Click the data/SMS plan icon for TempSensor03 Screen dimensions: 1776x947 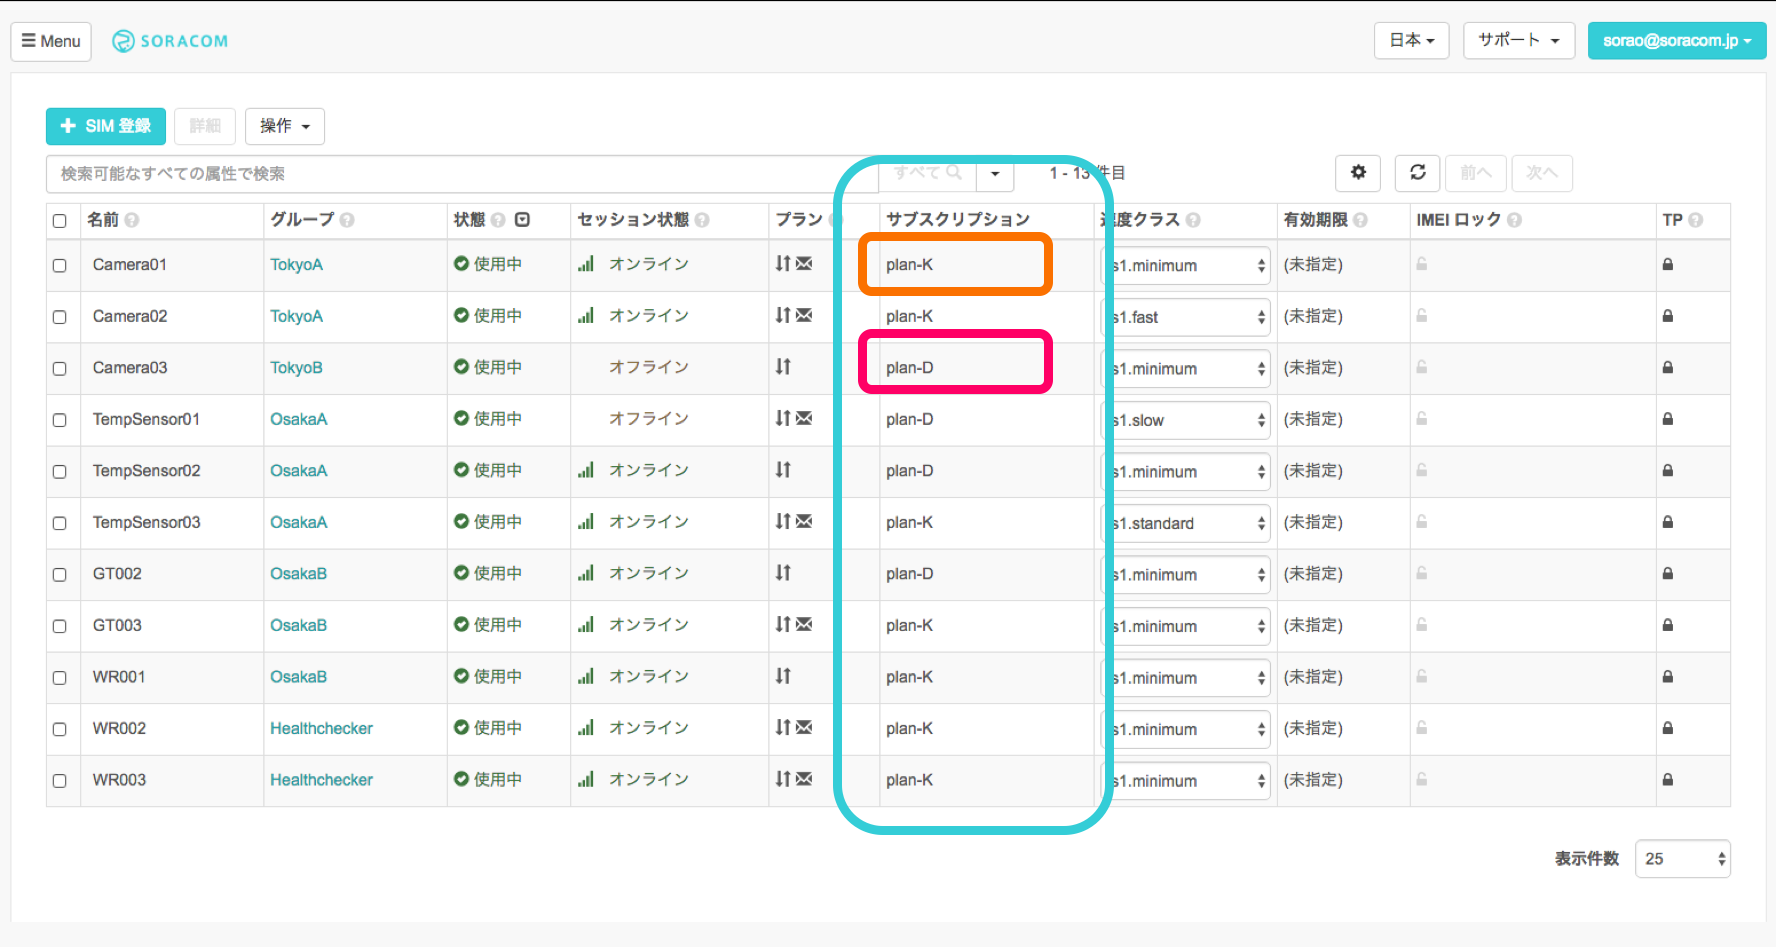tap(794, 522)
